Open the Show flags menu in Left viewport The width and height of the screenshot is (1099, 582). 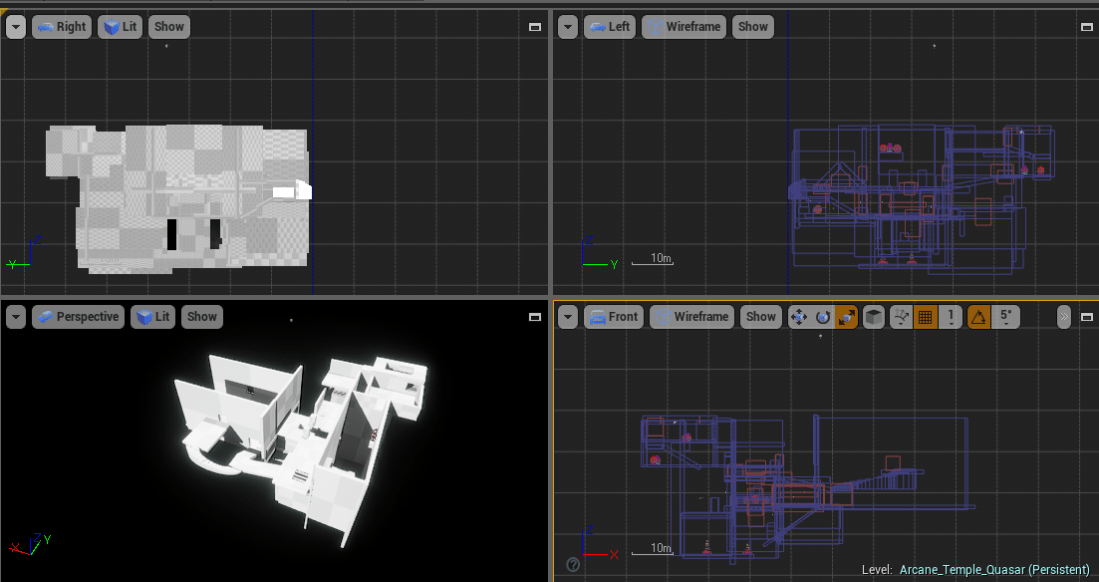click(x=752, y=27)
